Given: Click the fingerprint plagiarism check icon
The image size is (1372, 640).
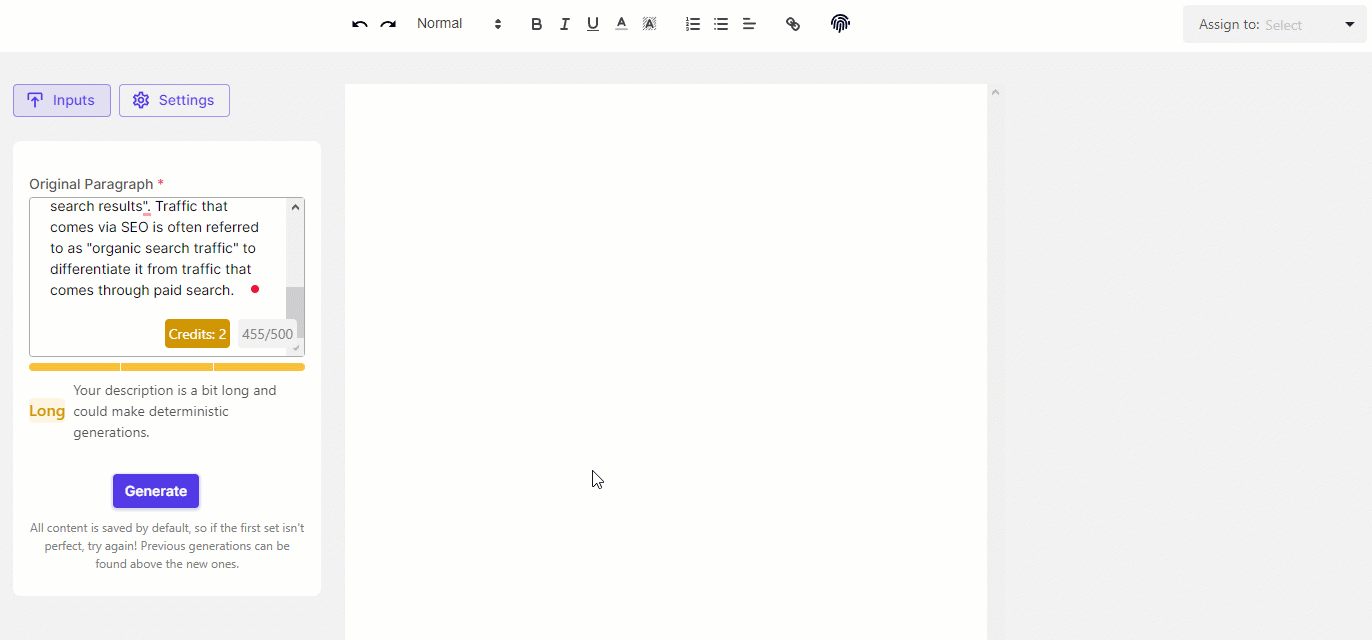Looking at the screenshot, I should pyautogui.click(x=840, y=24).
